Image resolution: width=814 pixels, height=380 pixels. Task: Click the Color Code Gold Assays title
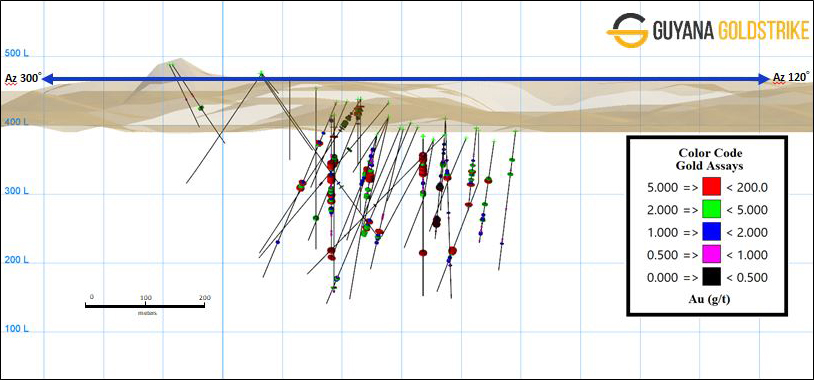pyautogui.click(x=710, y=159)
